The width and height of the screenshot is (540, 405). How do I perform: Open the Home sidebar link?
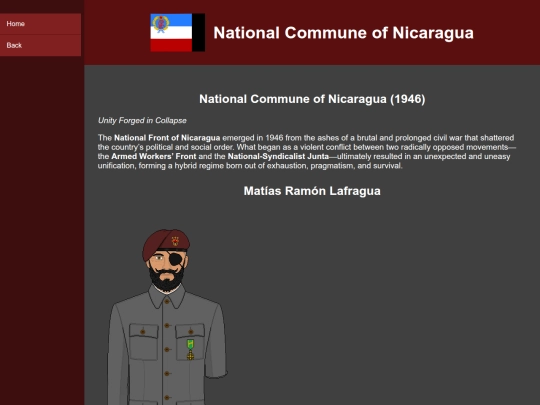click(x=40, y=24)
